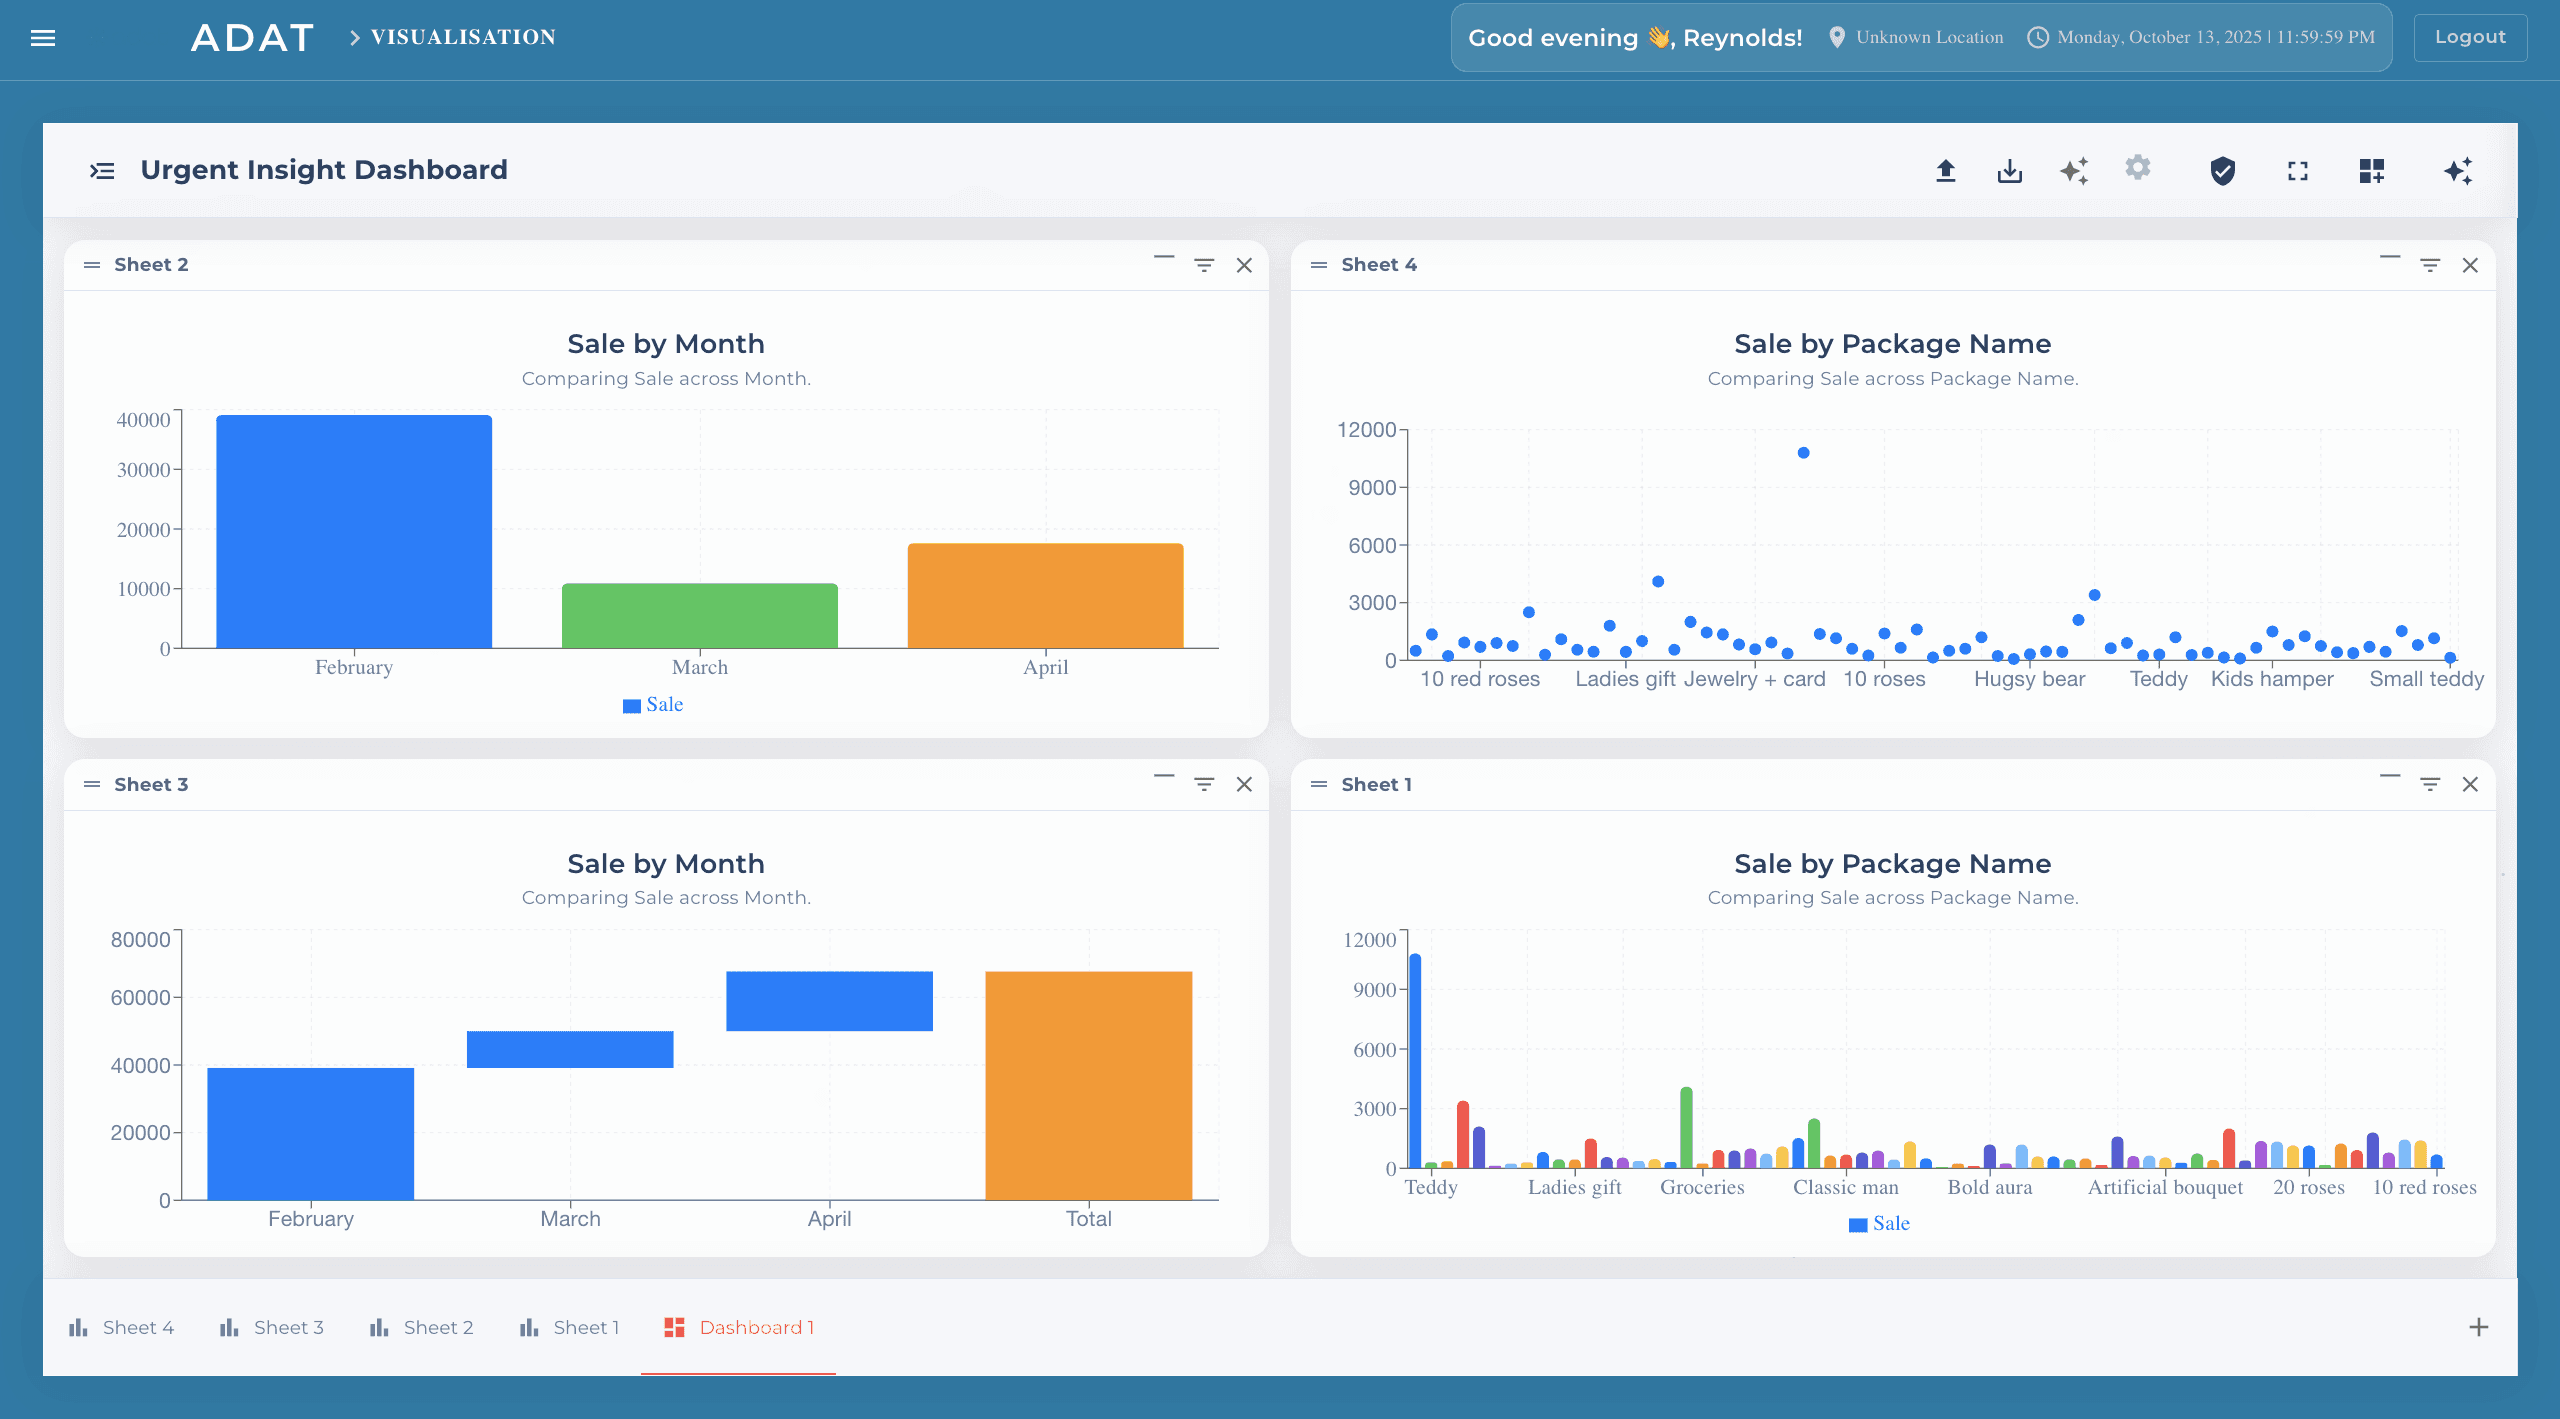Click 'Hugsy bear' axis label in Sheet 4

click(2029, 679)
